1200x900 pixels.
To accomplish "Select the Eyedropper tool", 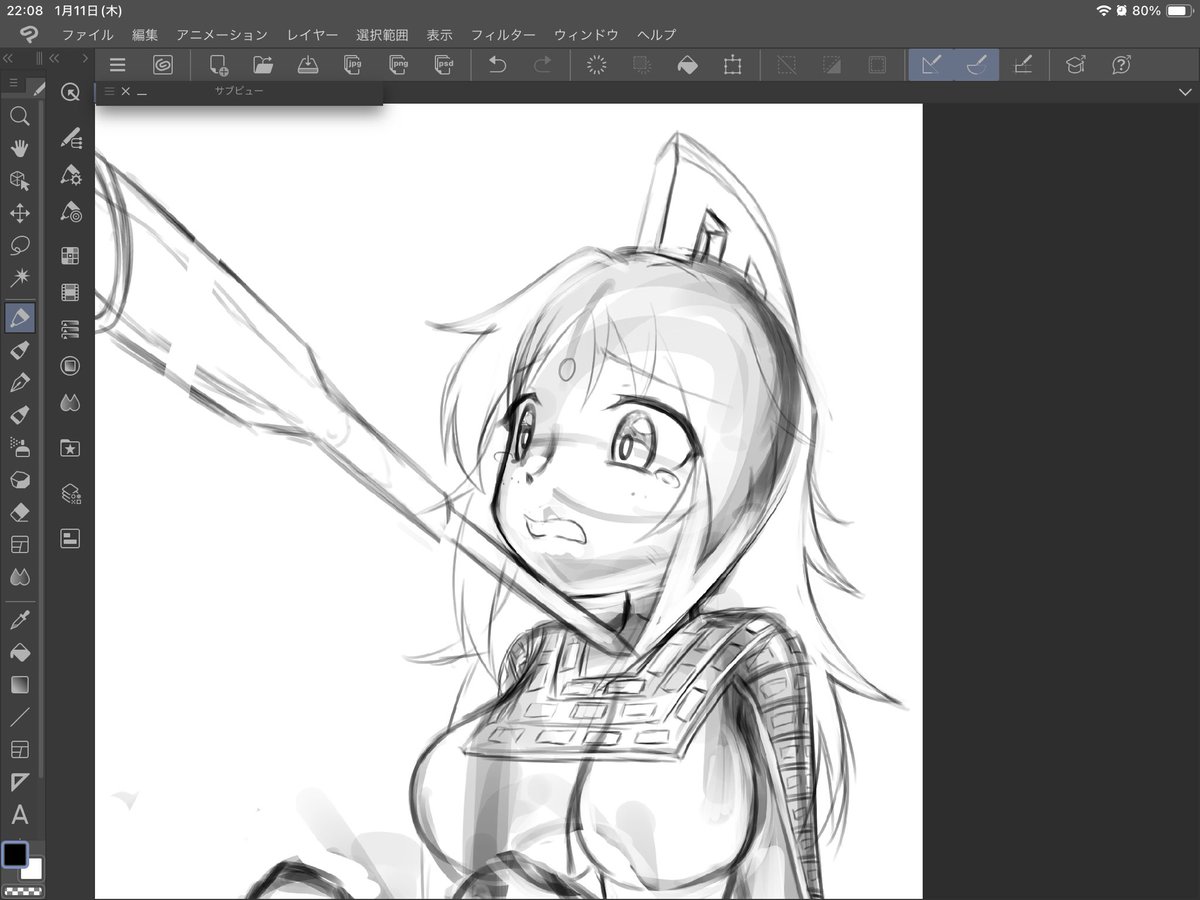I will [x=19, y=621].
